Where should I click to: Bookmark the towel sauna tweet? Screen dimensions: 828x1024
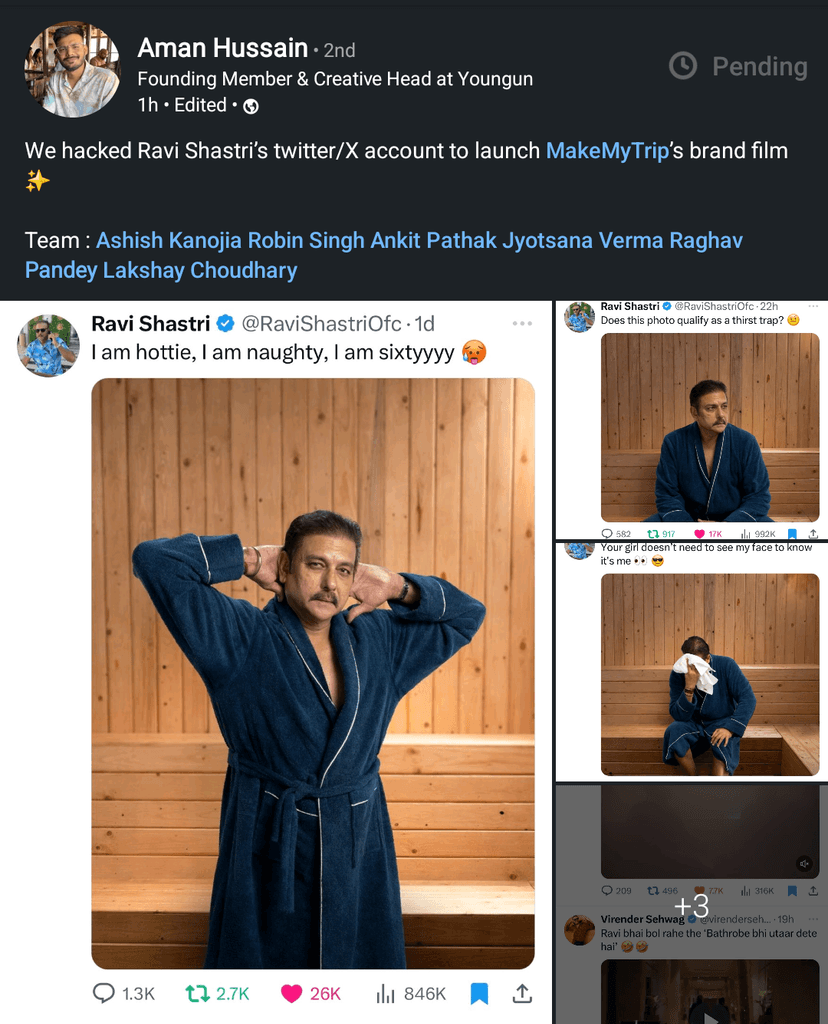click(x=792, y=890)
